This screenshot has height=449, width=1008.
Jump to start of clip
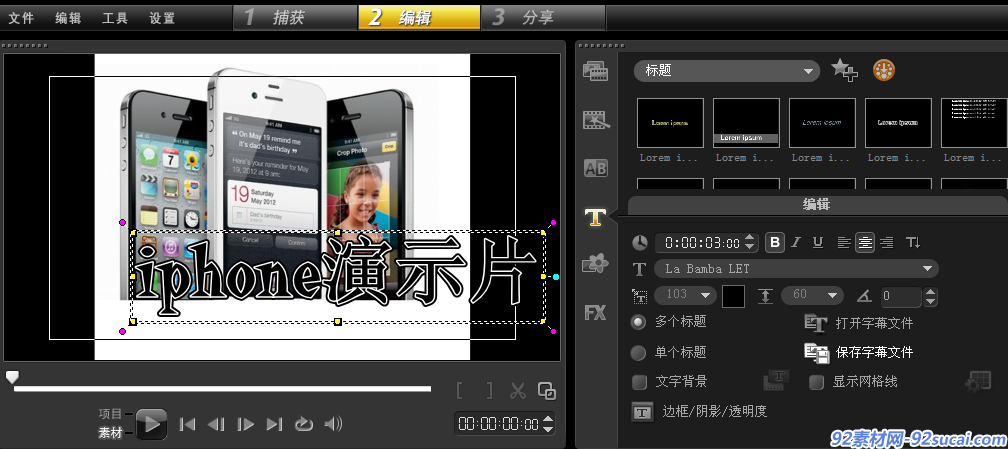tap(187, 424)
